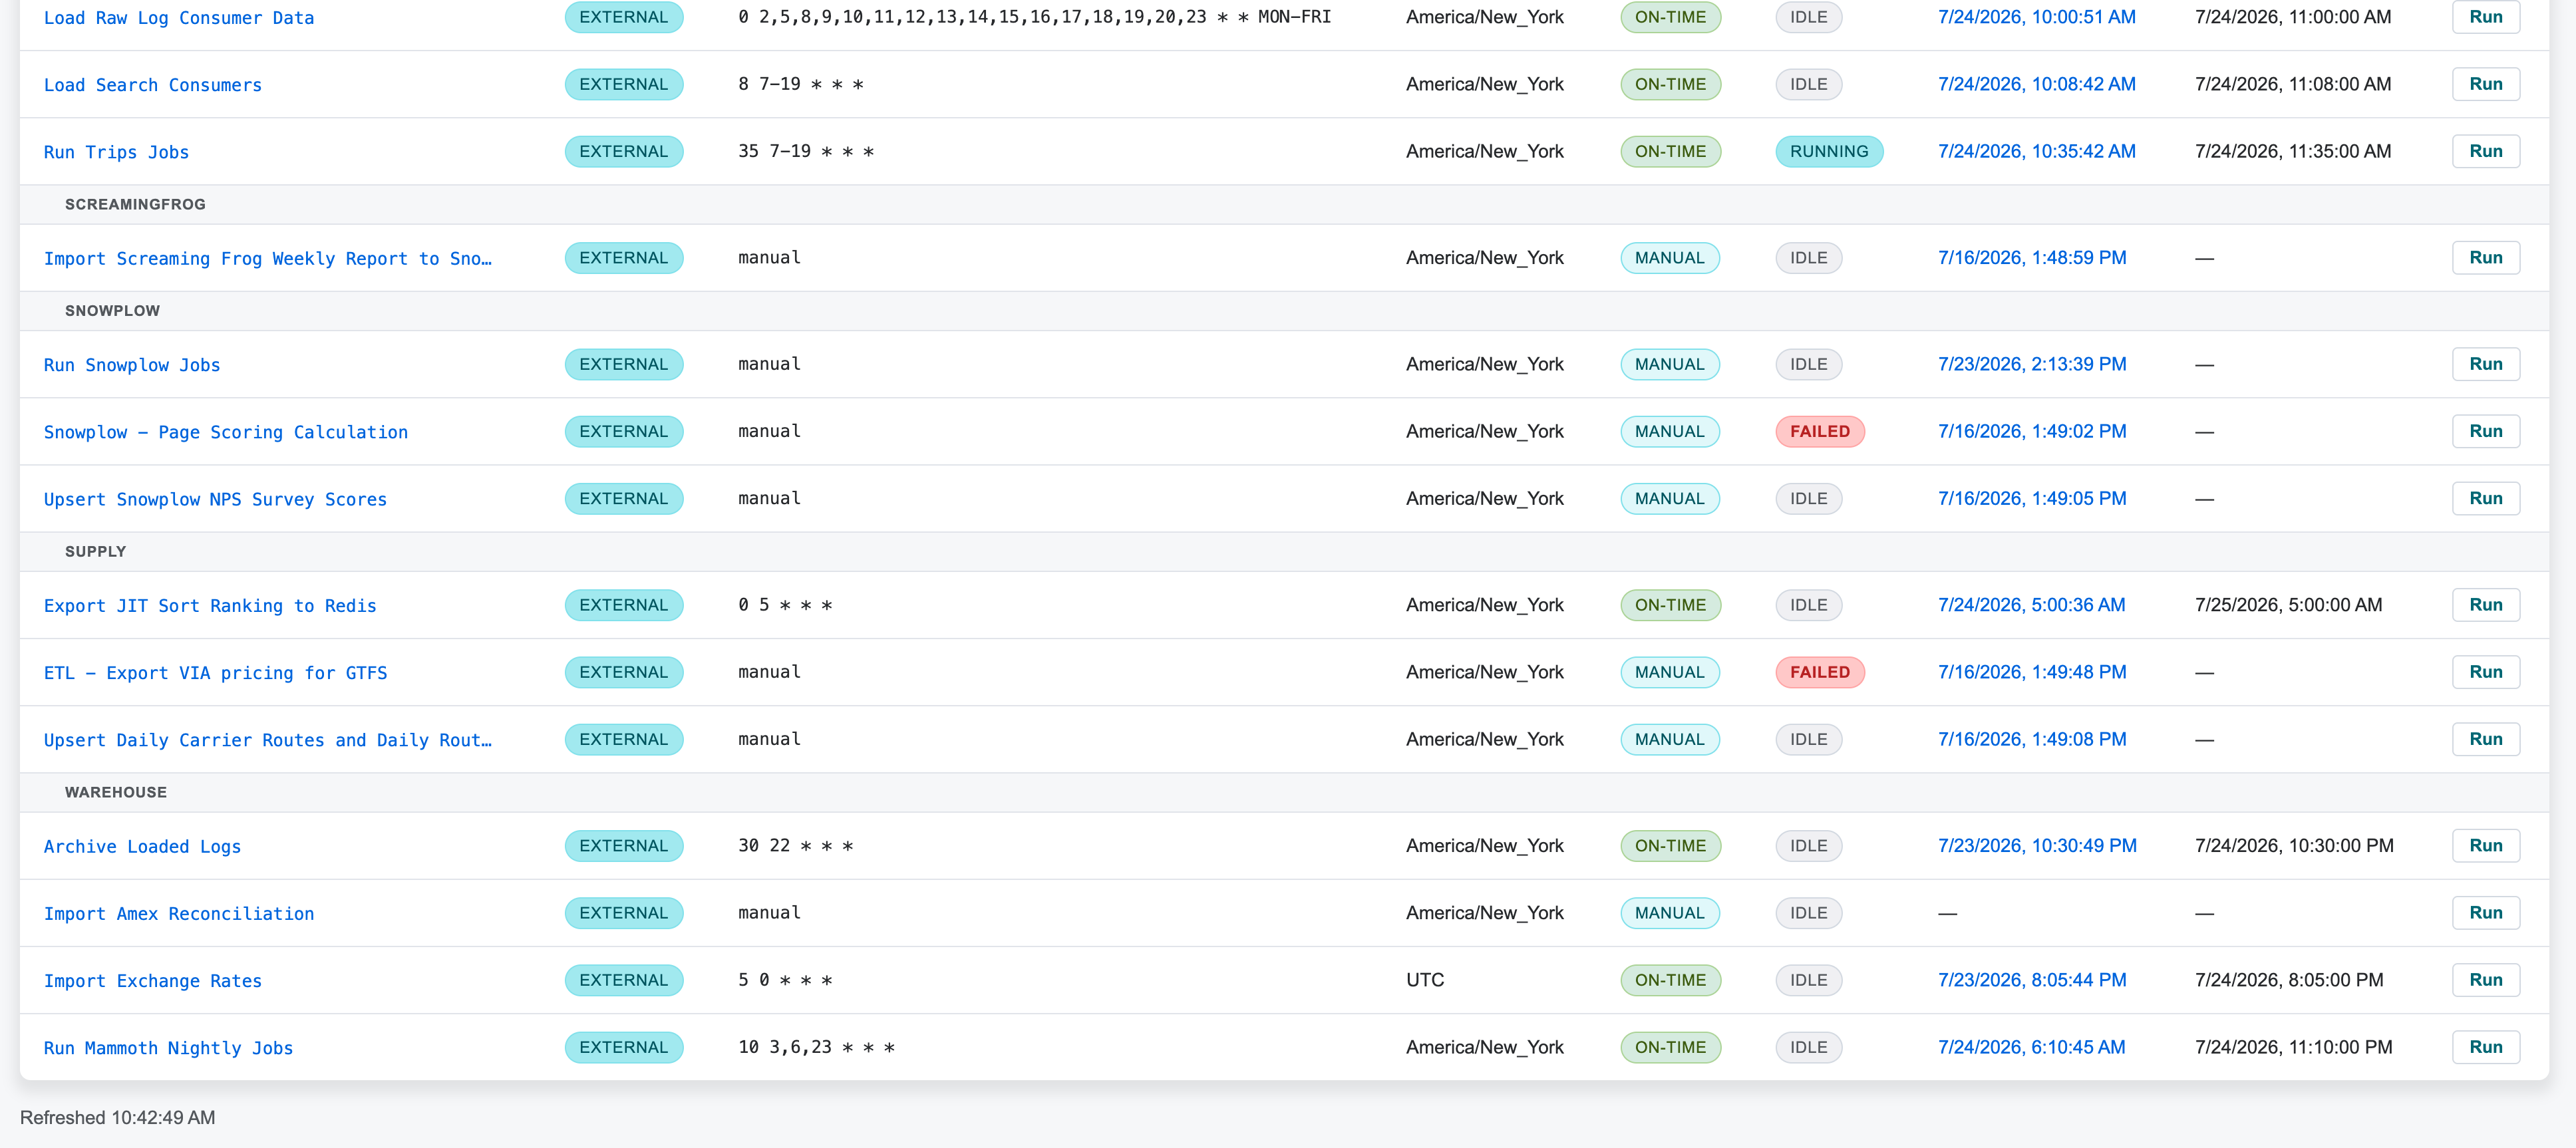Open the Load Raw Log Consumer Data job
Screen dimensions: 2576x1148
[x=179, y=18]
